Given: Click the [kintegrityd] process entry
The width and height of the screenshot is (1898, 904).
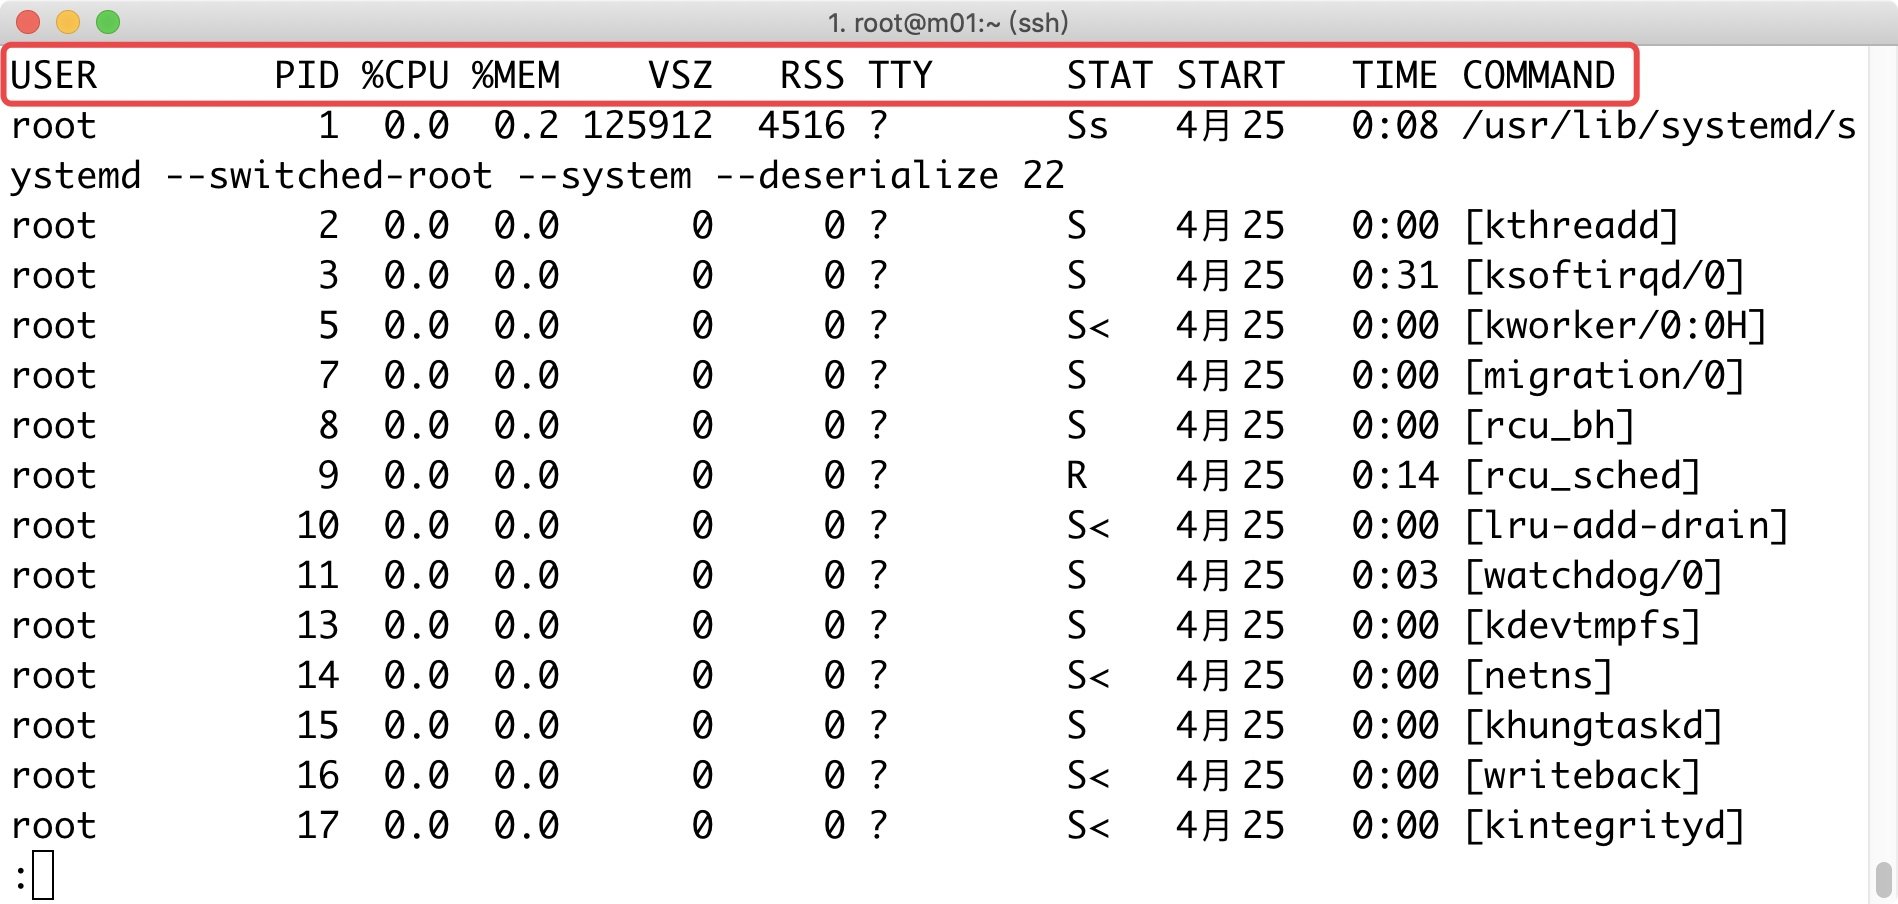Looking at the screenshot, I should coord(1605,826).
